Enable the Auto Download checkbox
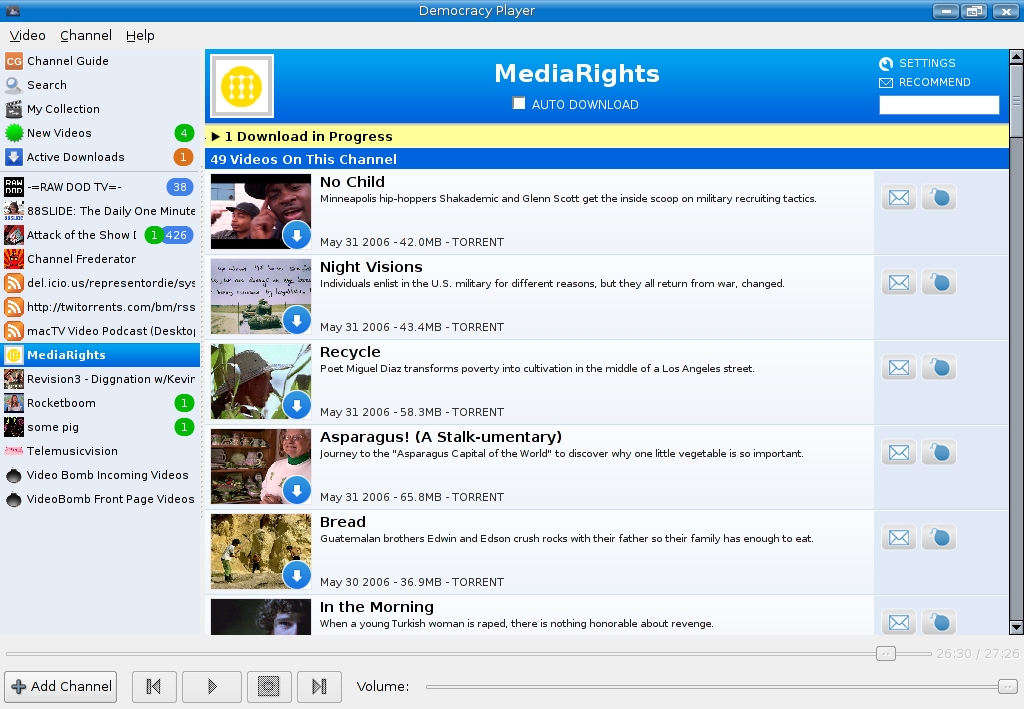Screen dimensions: 1024x709 coord(519,103)
